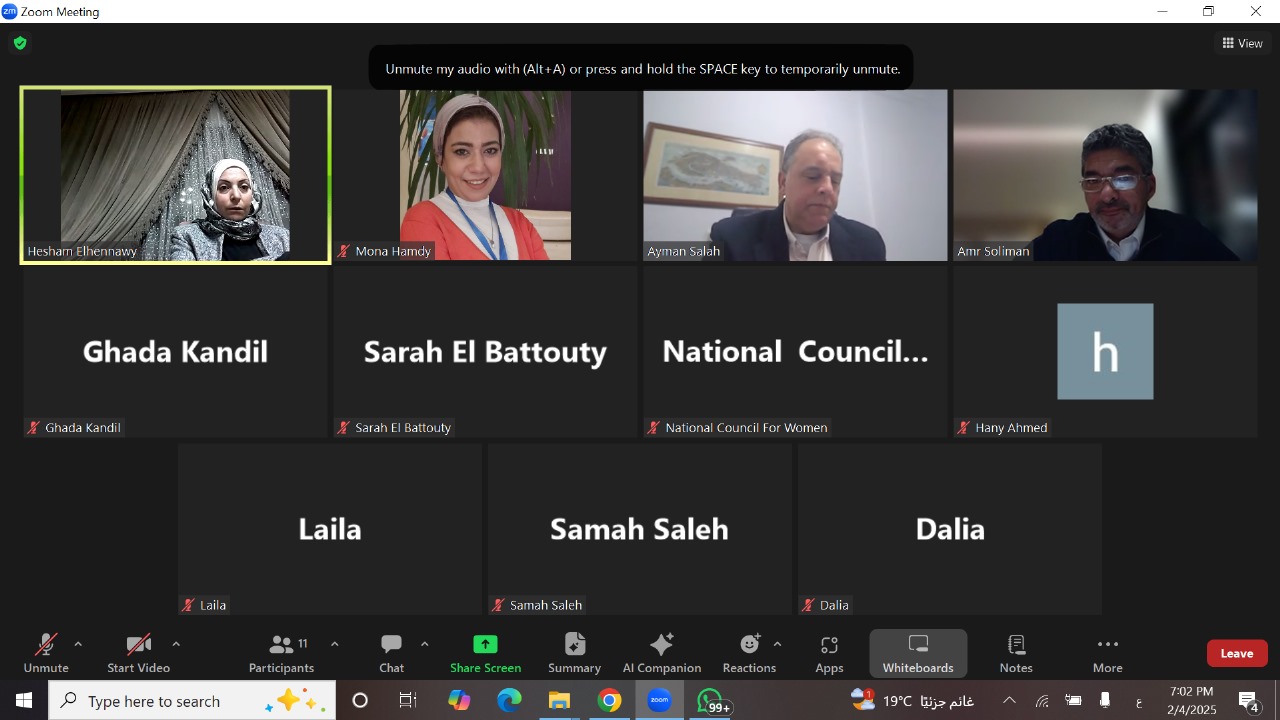The height and width of the screenshot is (720, 1280).
Task: Toggle Start Video on
Action: click(138, 653)
